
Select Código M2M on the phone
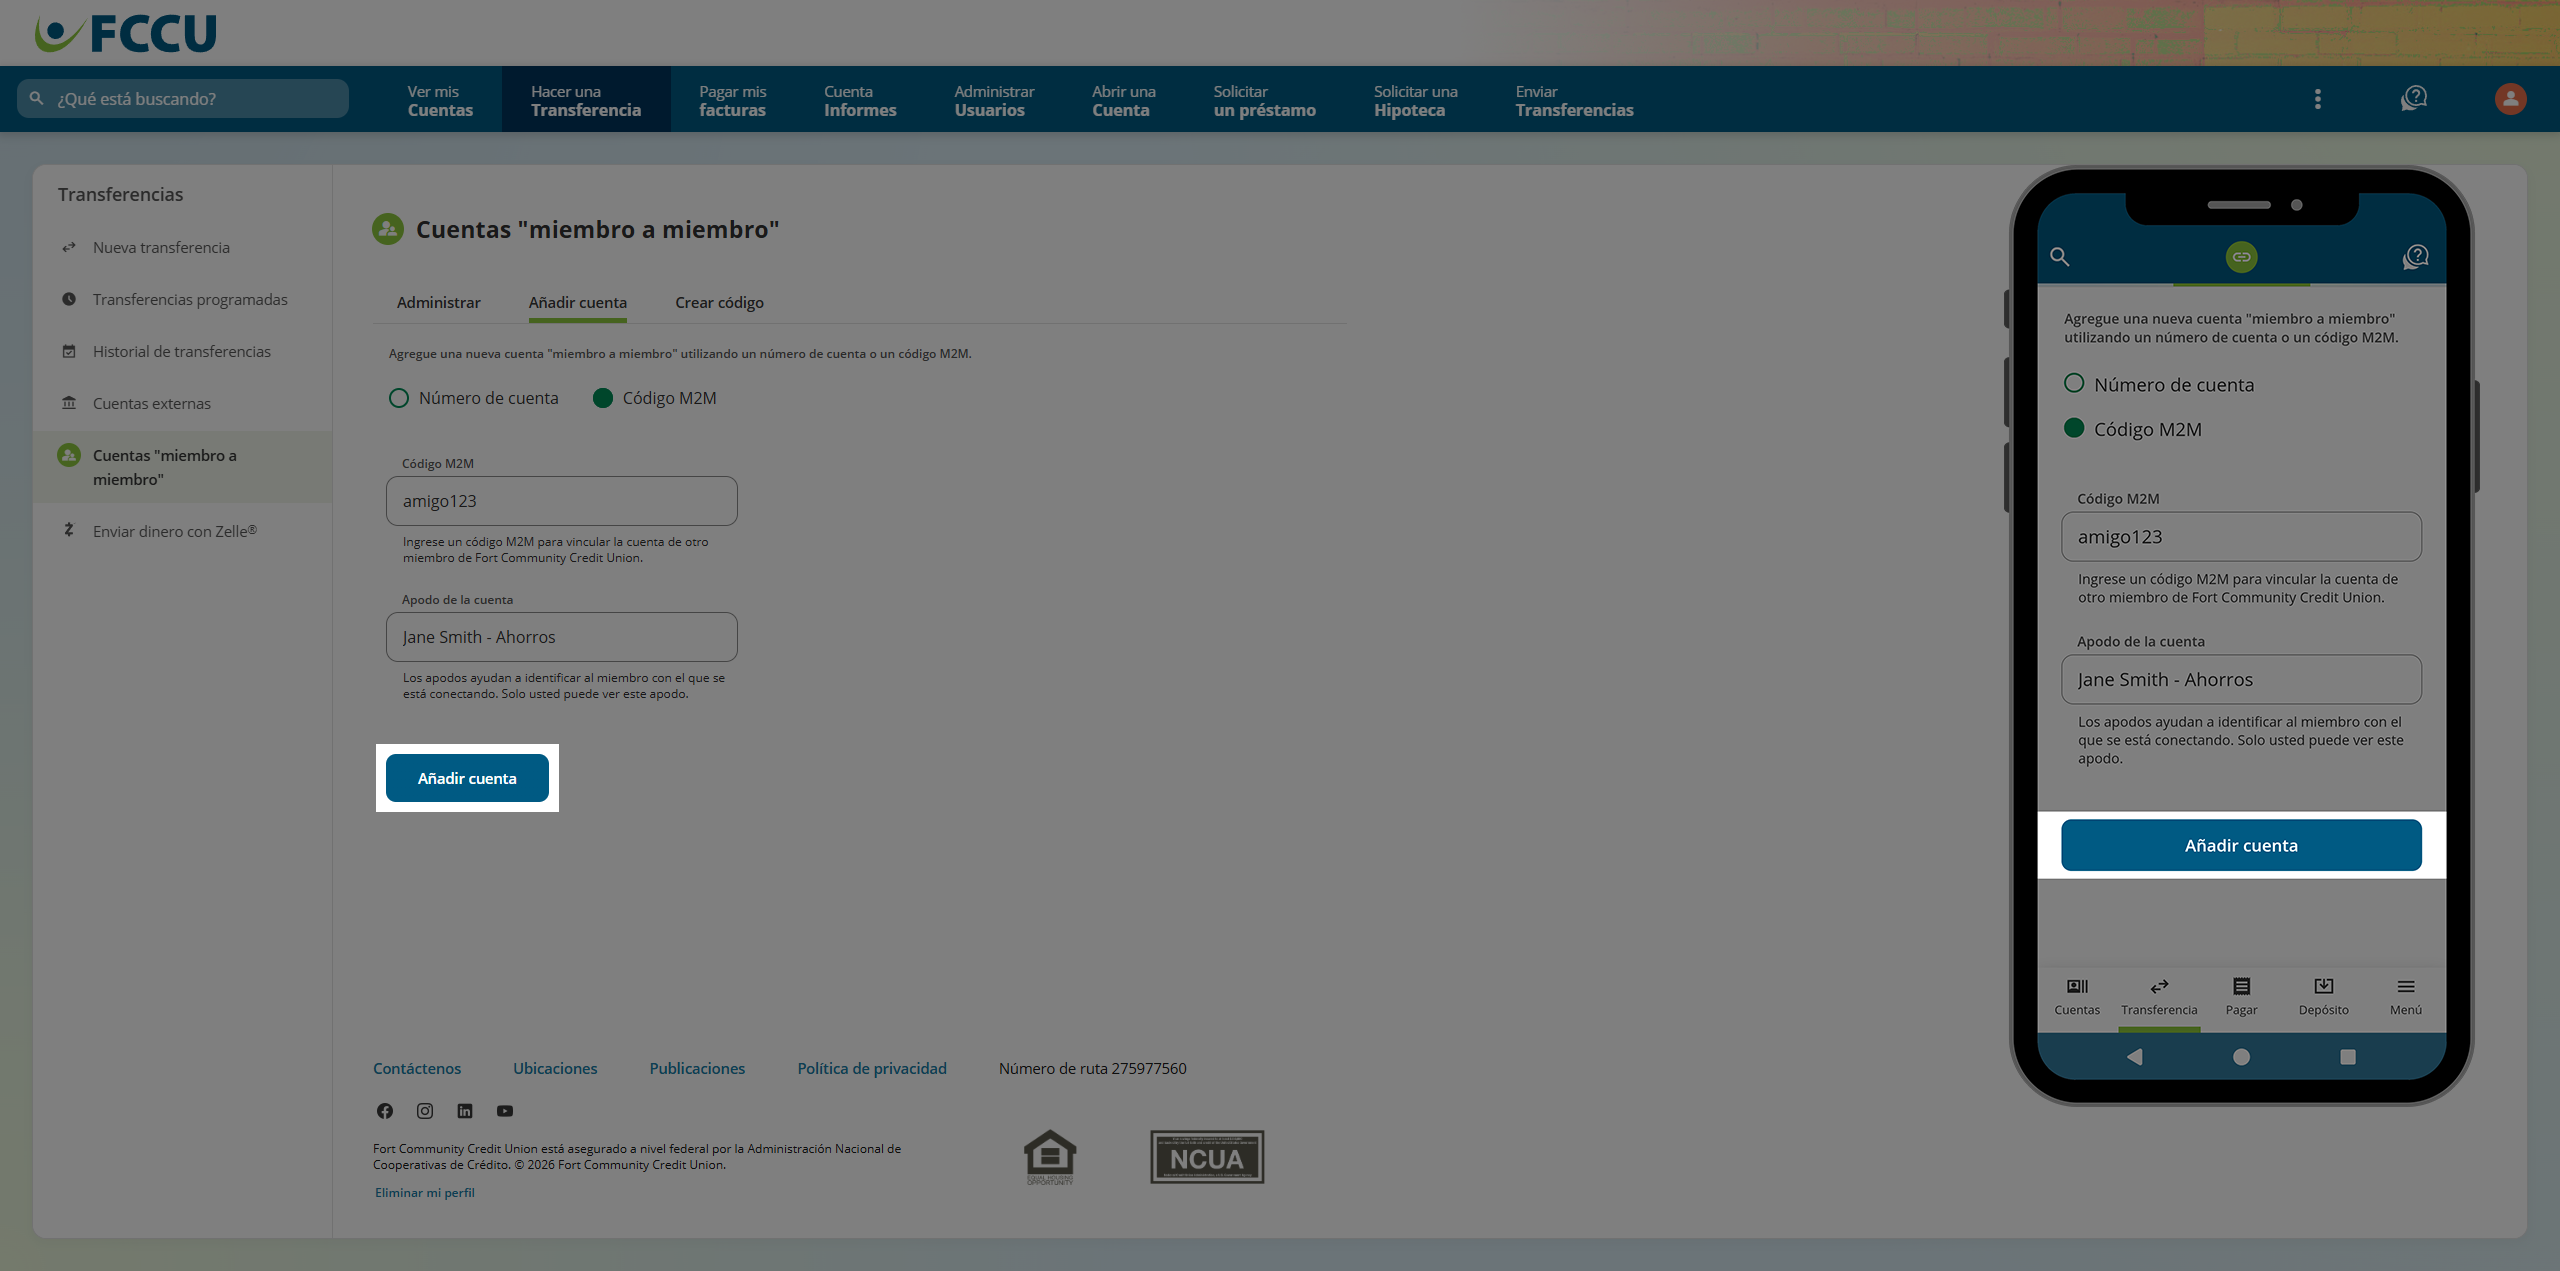[2074, 428]
